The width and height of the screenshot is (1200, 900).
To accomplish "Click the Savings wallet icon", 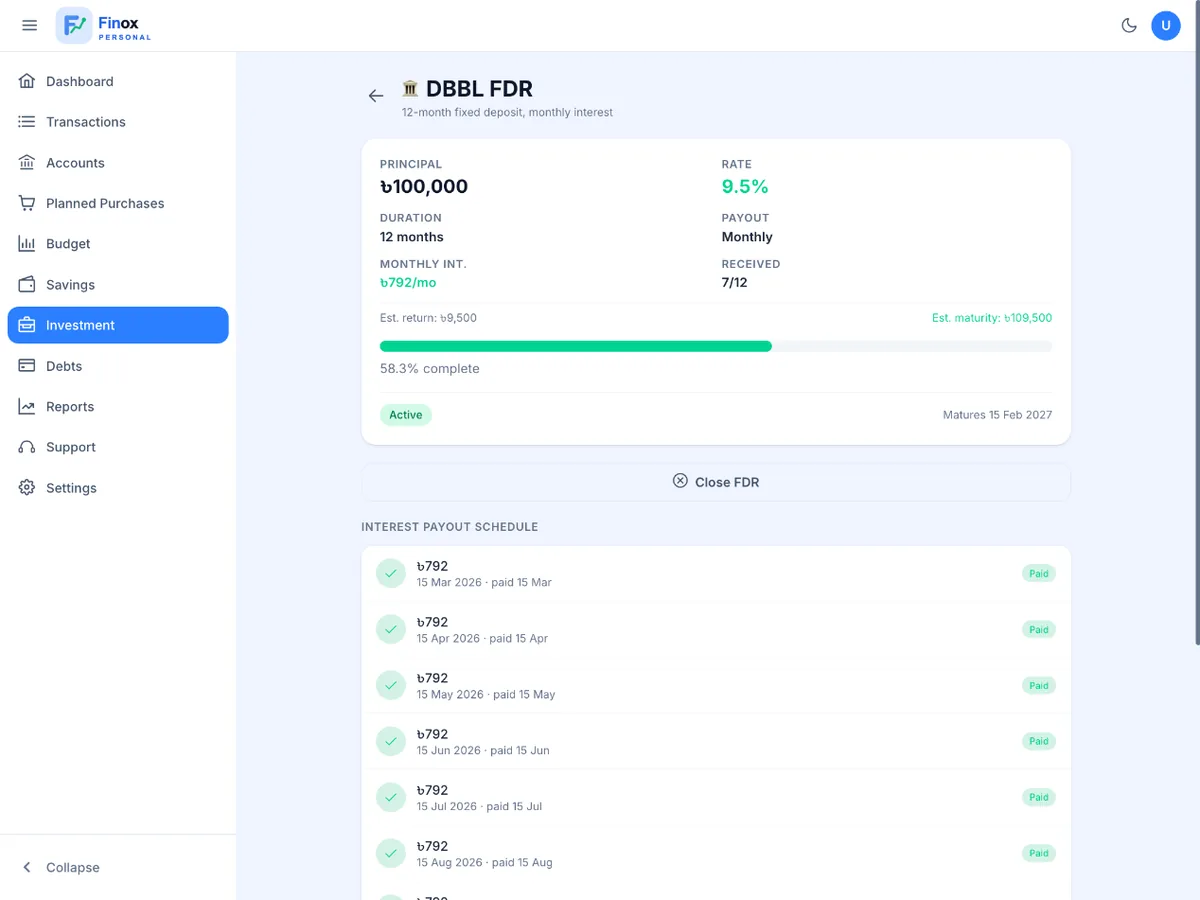I will pos(27,284).
